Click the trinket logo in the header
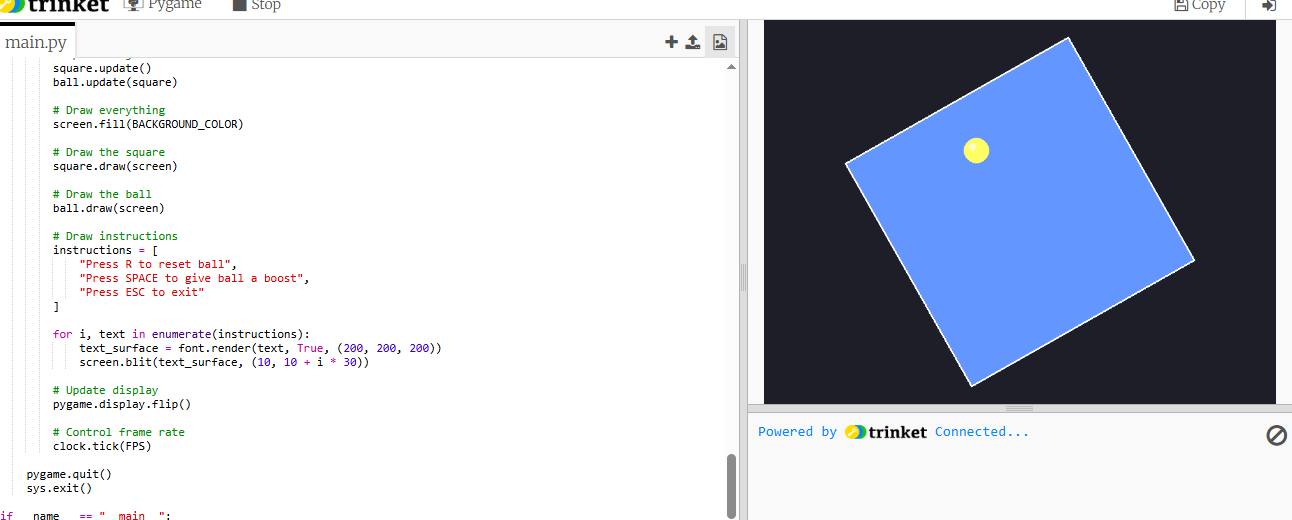This screenshot has width=1292, height=520. click(55, 6)
